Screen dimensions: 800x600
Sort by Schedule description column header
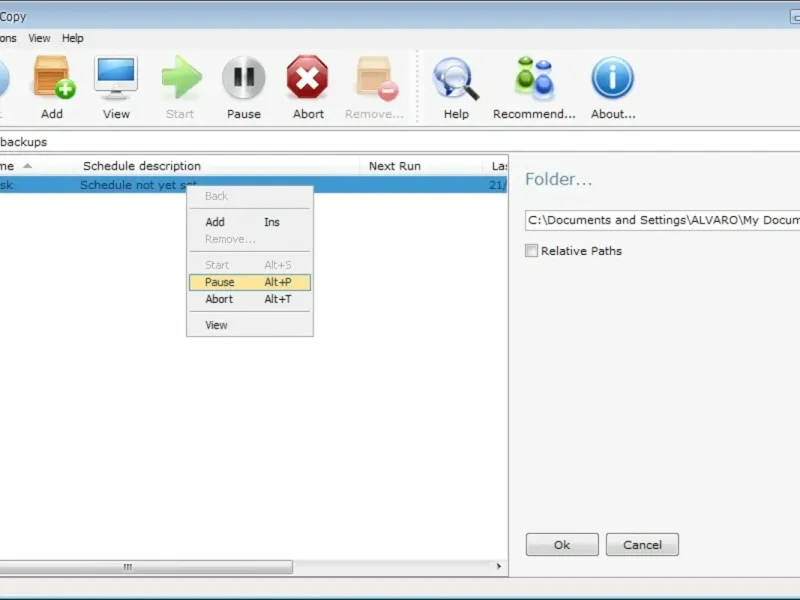point(216,166)
